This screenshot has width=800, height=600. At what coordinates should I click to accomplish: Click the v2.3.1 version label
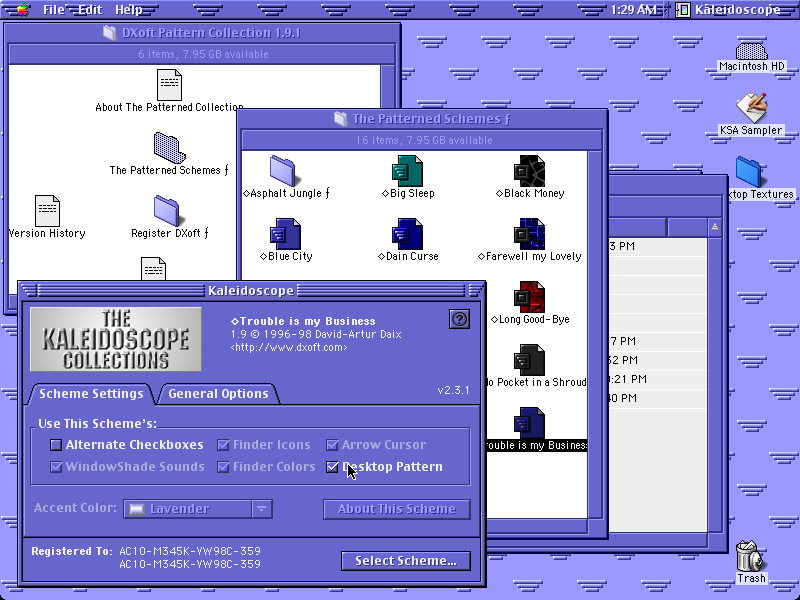tap(453, 390)
